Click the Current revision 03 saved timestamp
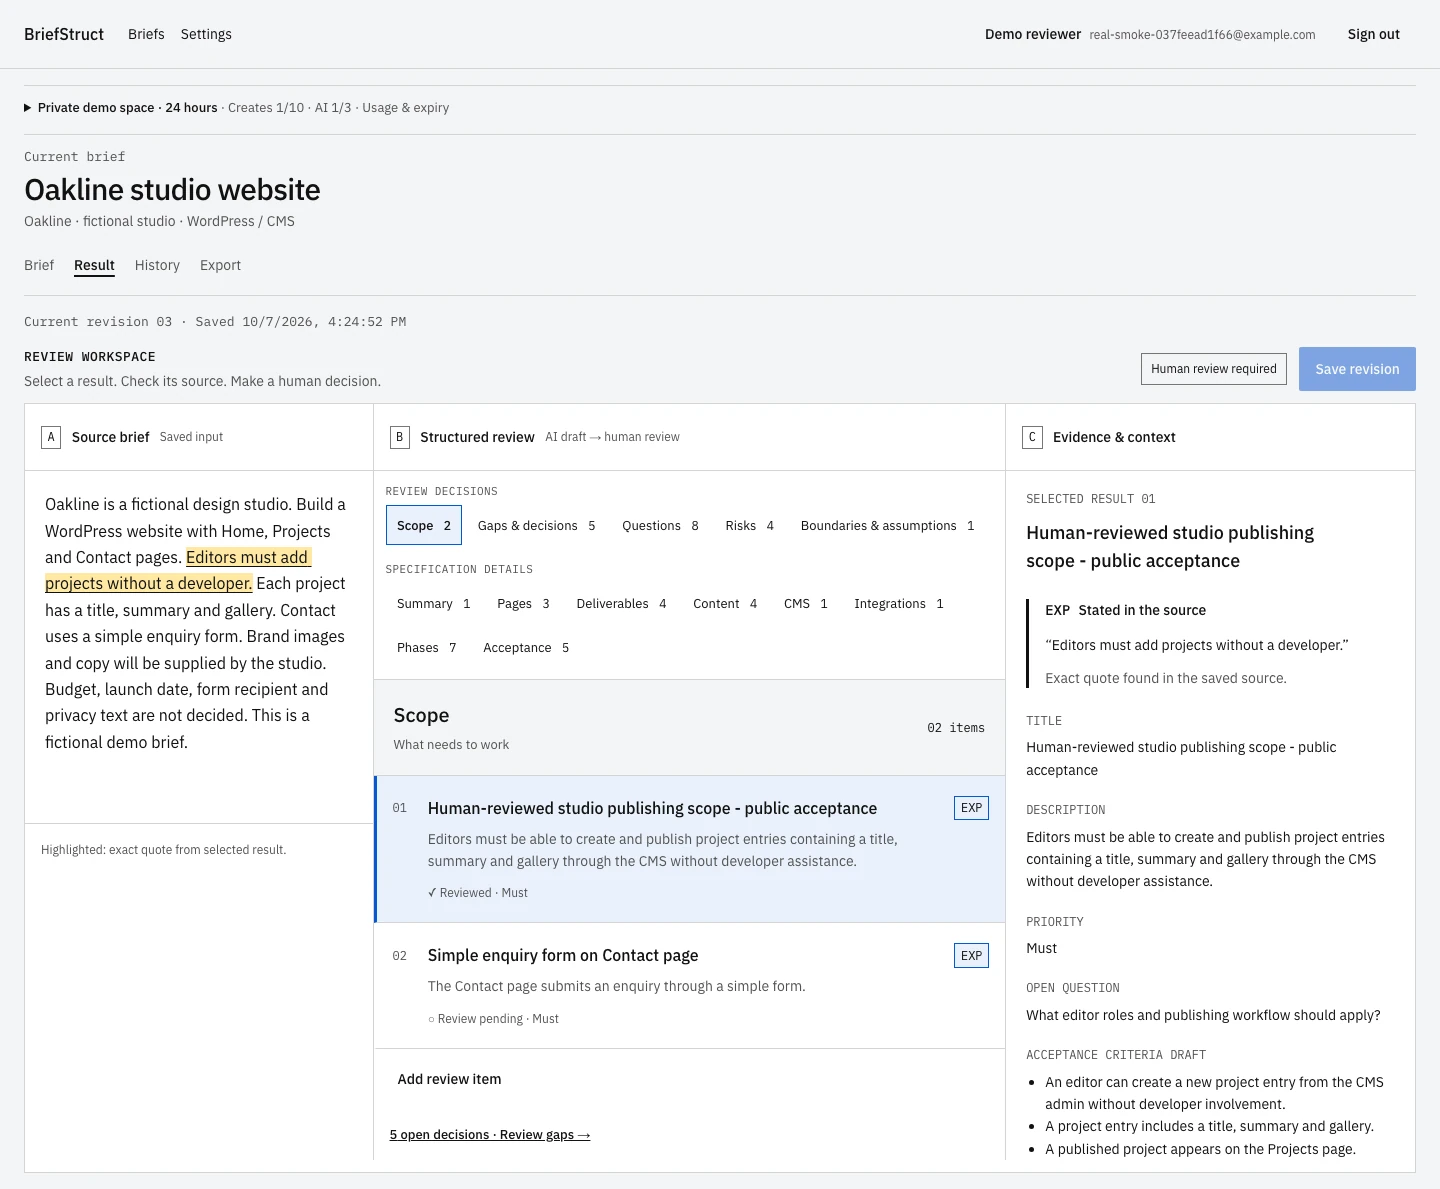This screenshot has width=1440, height=1189. click(215, 322)
